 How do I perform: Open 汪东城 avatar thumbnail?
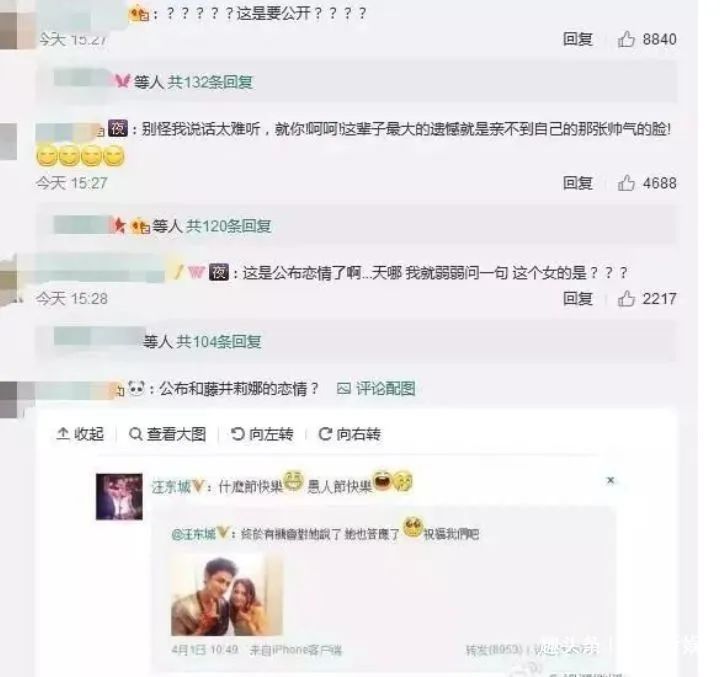(119, 496)
